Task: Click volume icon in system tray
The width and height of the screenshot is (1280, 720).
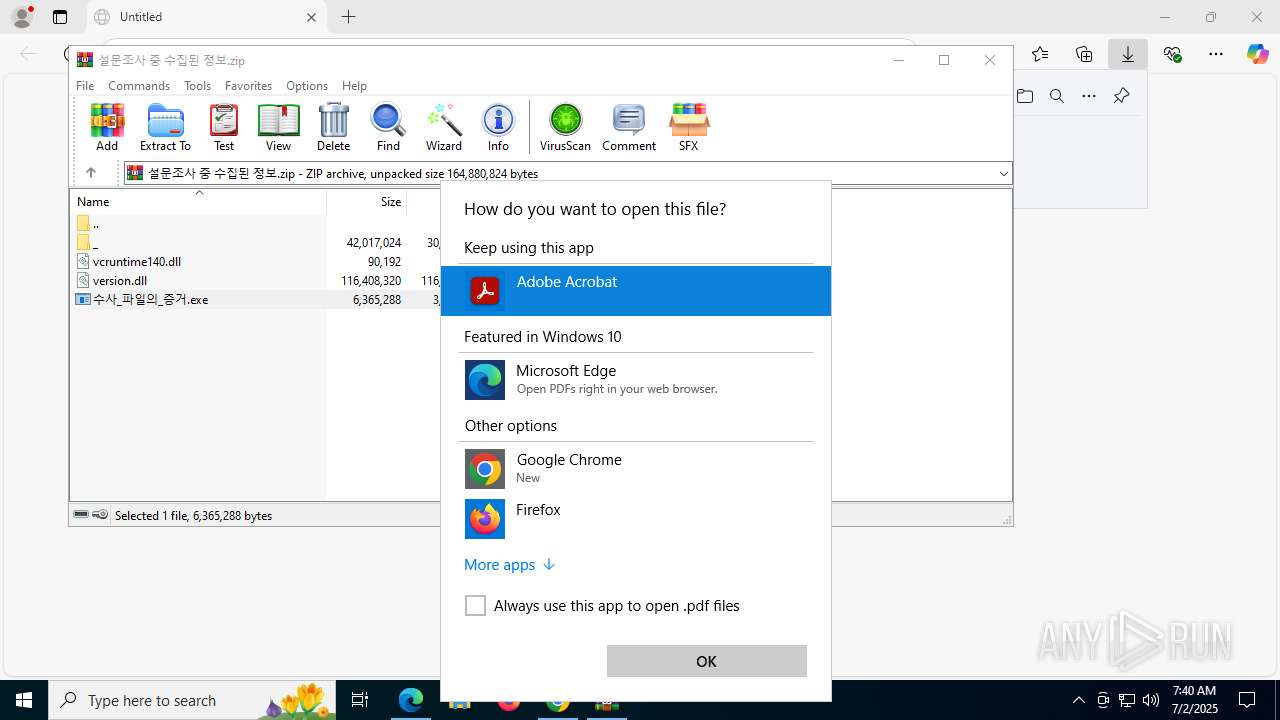Action: point(1150,700)
